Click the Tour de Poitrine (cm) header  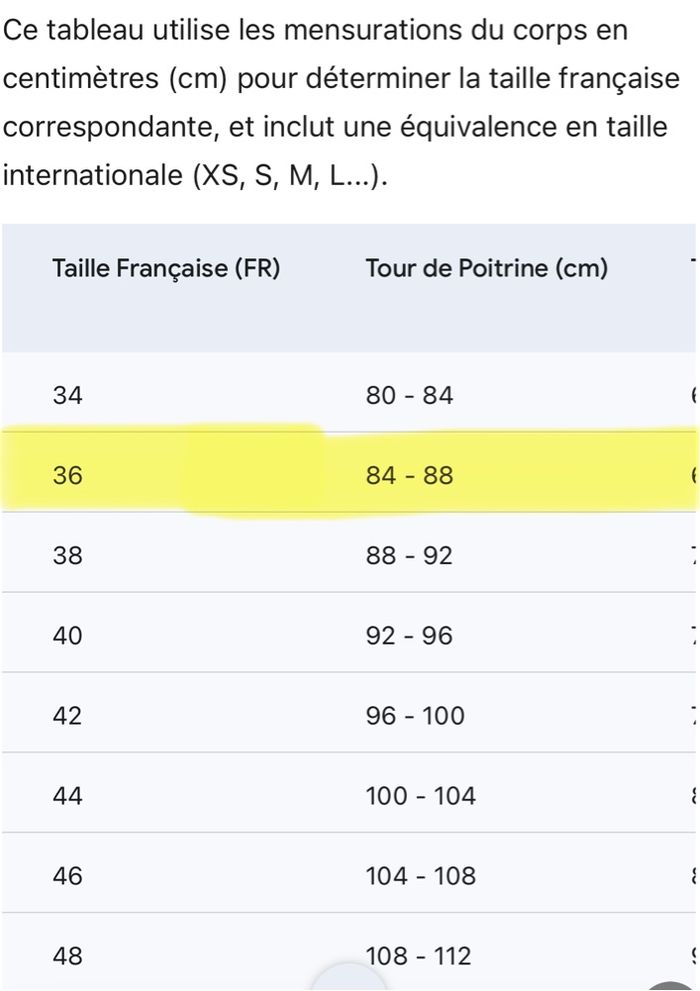tap(486, 269)
